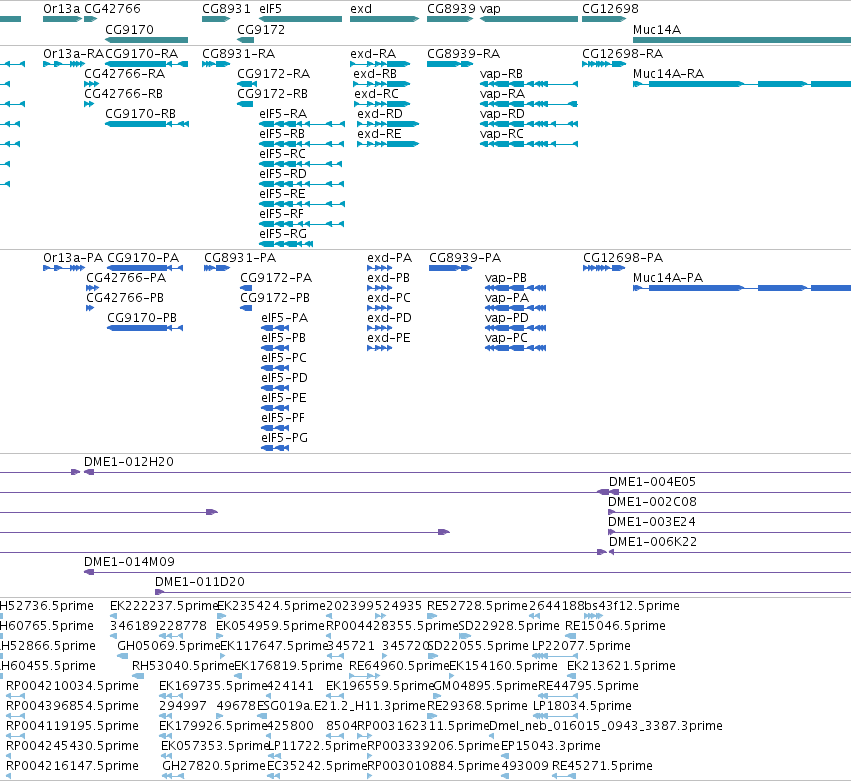Select the CG8931 gene label

click(226, 9)
